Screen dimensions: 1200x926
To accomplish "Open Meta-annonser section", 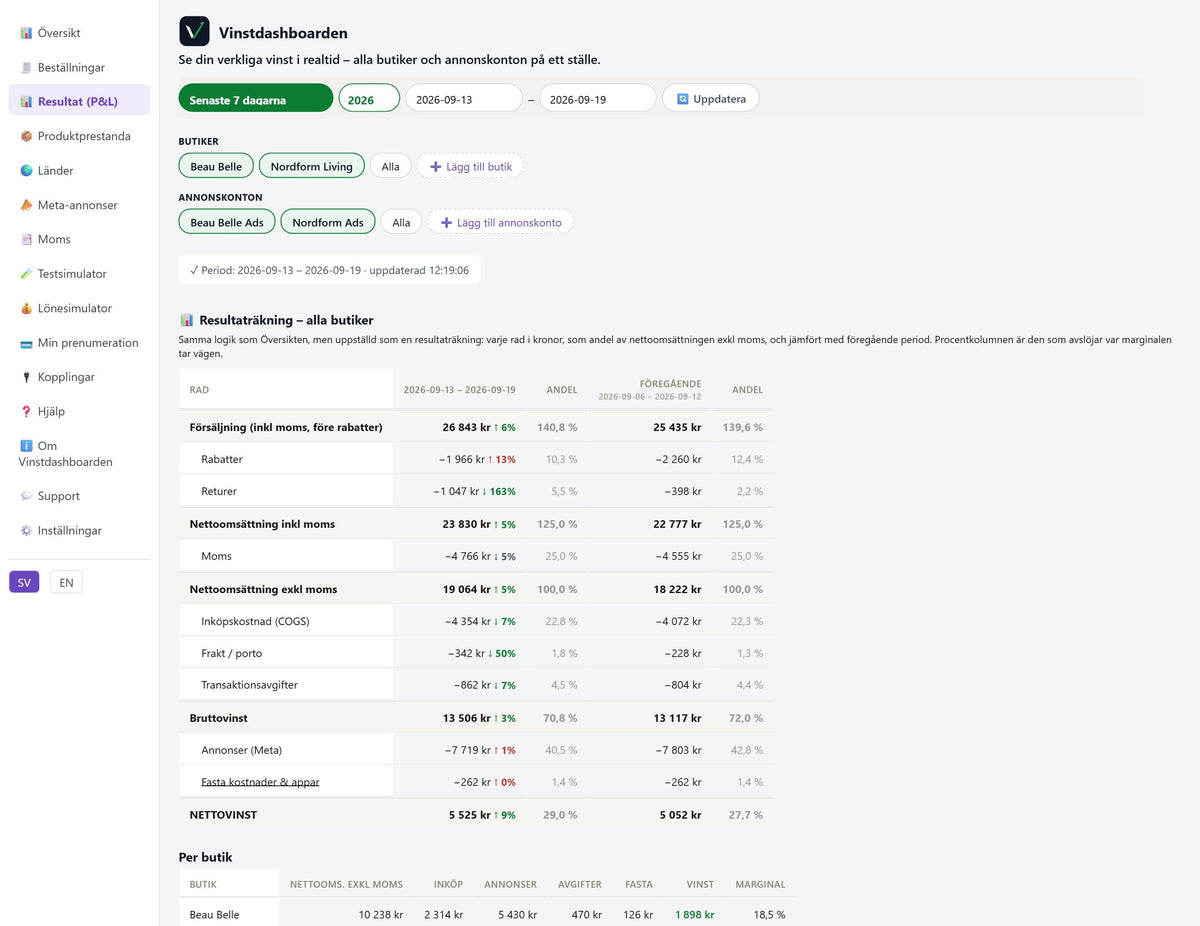I will pyautogui.click(x=79, y=205).
